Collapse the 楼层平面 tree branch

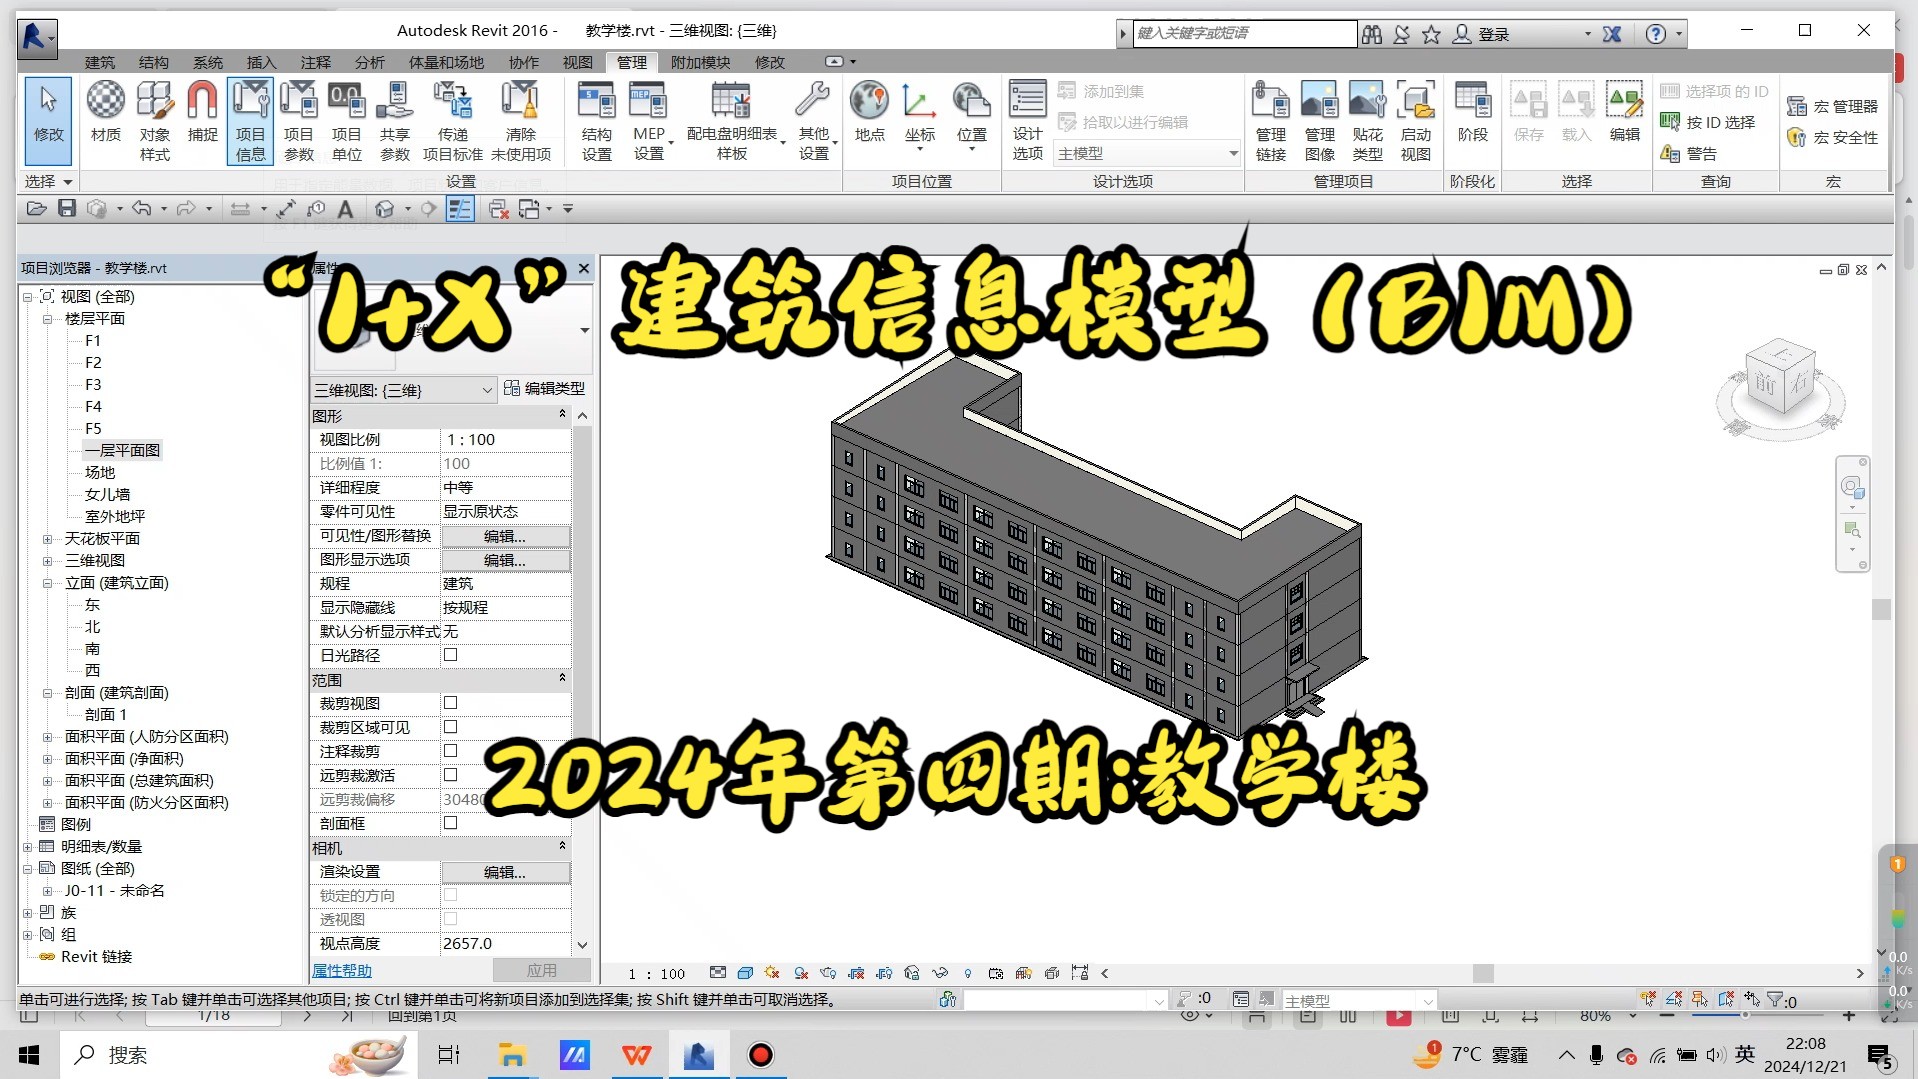click(47, 318)
